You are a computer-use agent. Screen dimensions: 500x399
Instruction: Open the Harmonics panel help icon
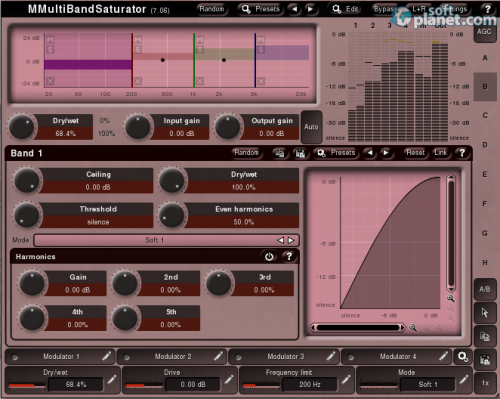(289, 257)
